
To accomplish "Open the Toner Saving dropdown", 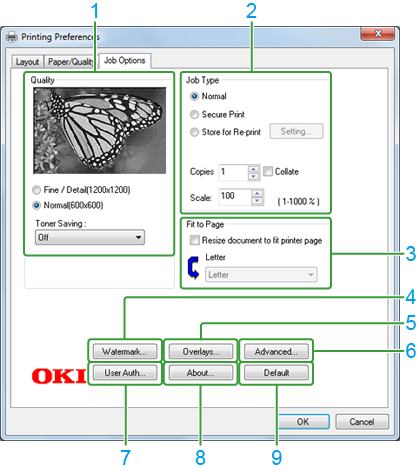I will coord(90,237).
